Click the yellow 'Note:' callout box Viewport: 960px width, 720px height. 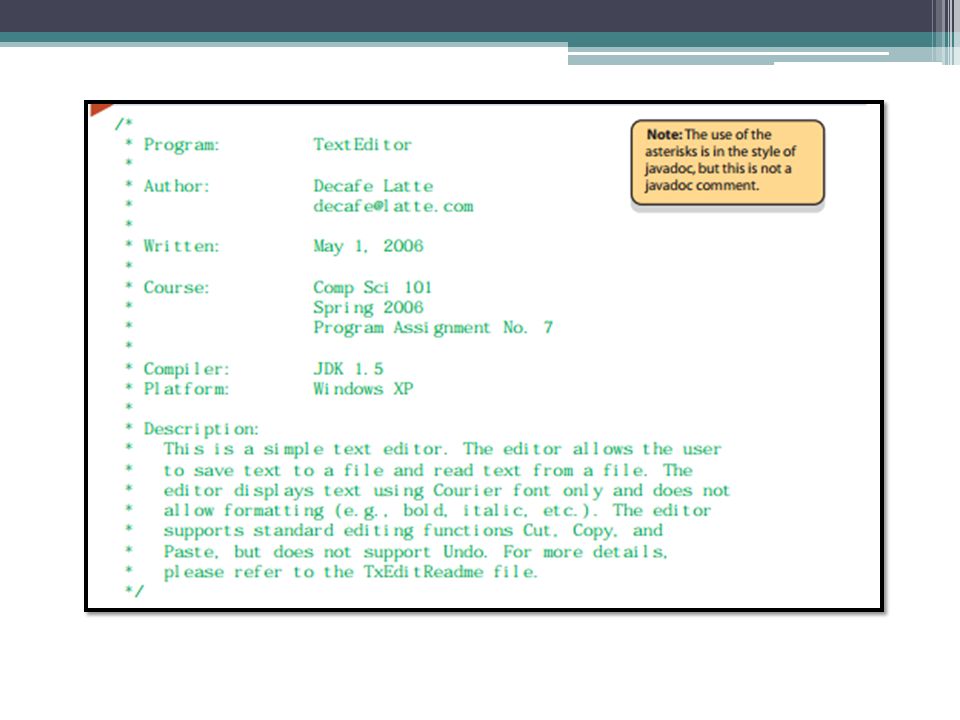tap(727, 162)
